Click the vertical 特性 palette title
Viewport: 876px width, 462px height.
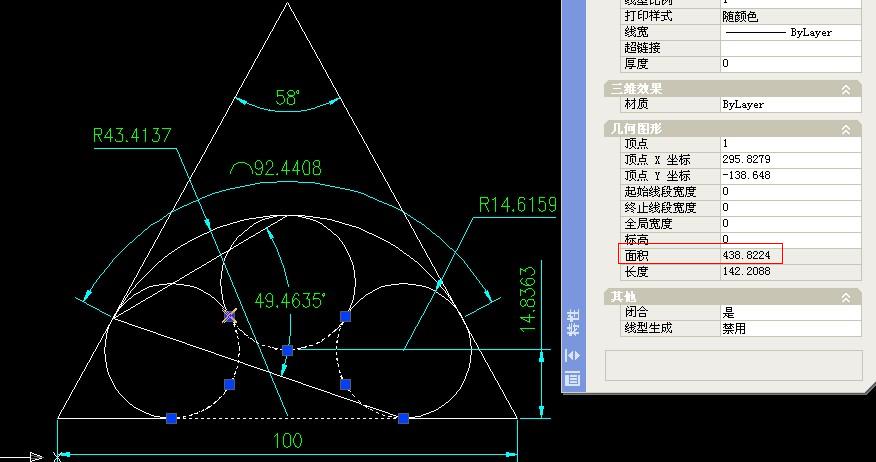(573, 323)
